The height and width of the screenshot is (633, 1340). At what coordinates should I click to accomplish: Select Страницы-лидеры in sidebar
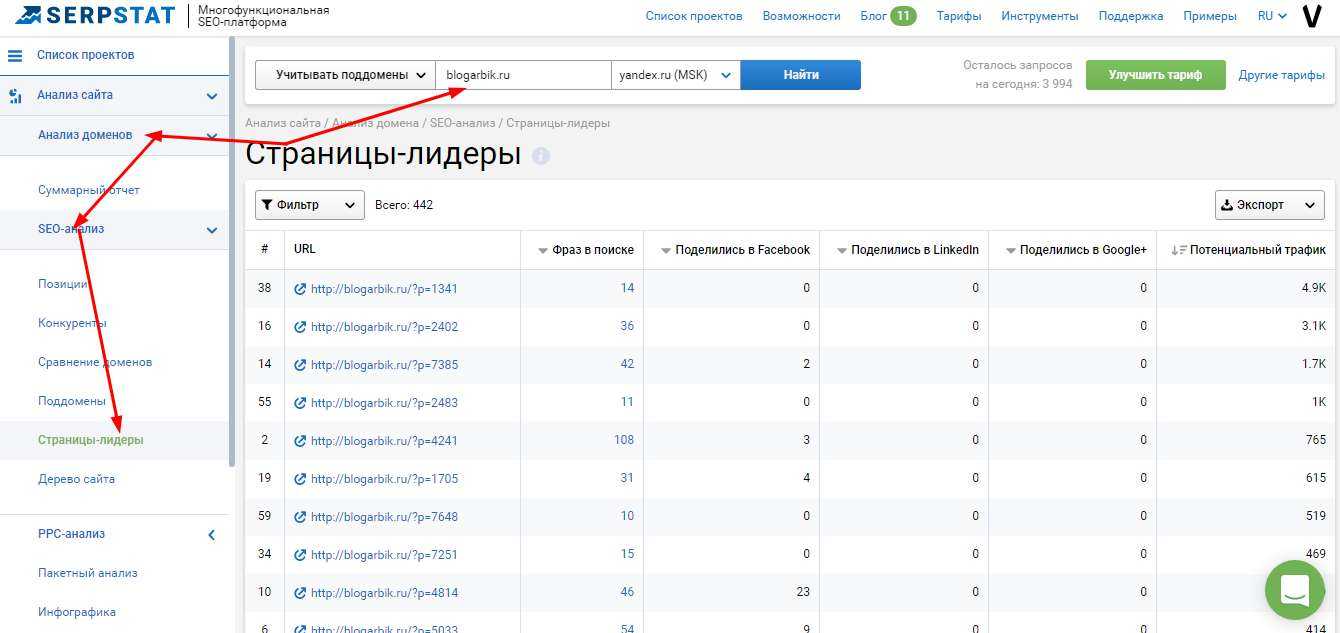(x=91, y=440)
